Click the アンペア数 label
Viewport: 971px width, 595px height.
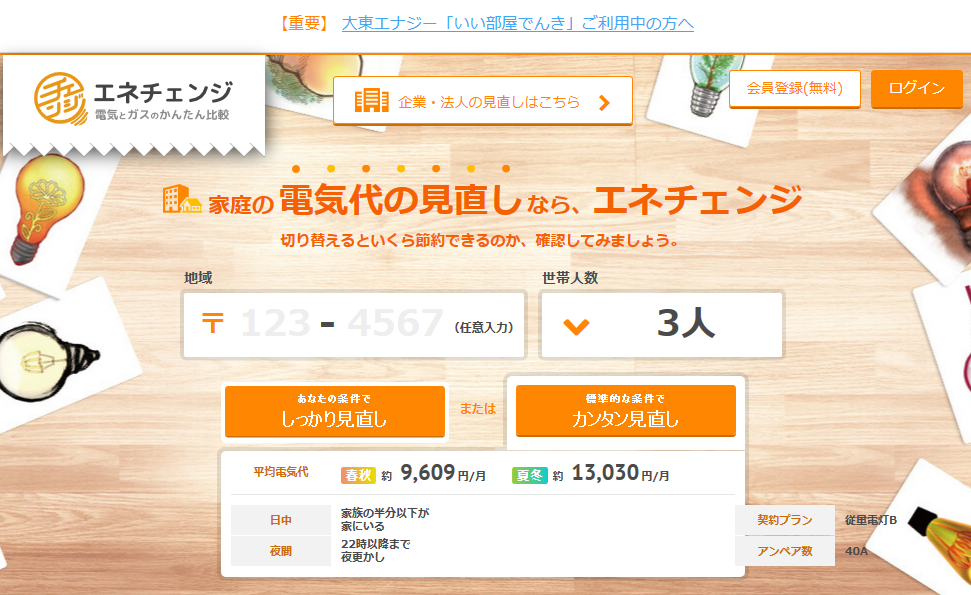tap(785, 551)
